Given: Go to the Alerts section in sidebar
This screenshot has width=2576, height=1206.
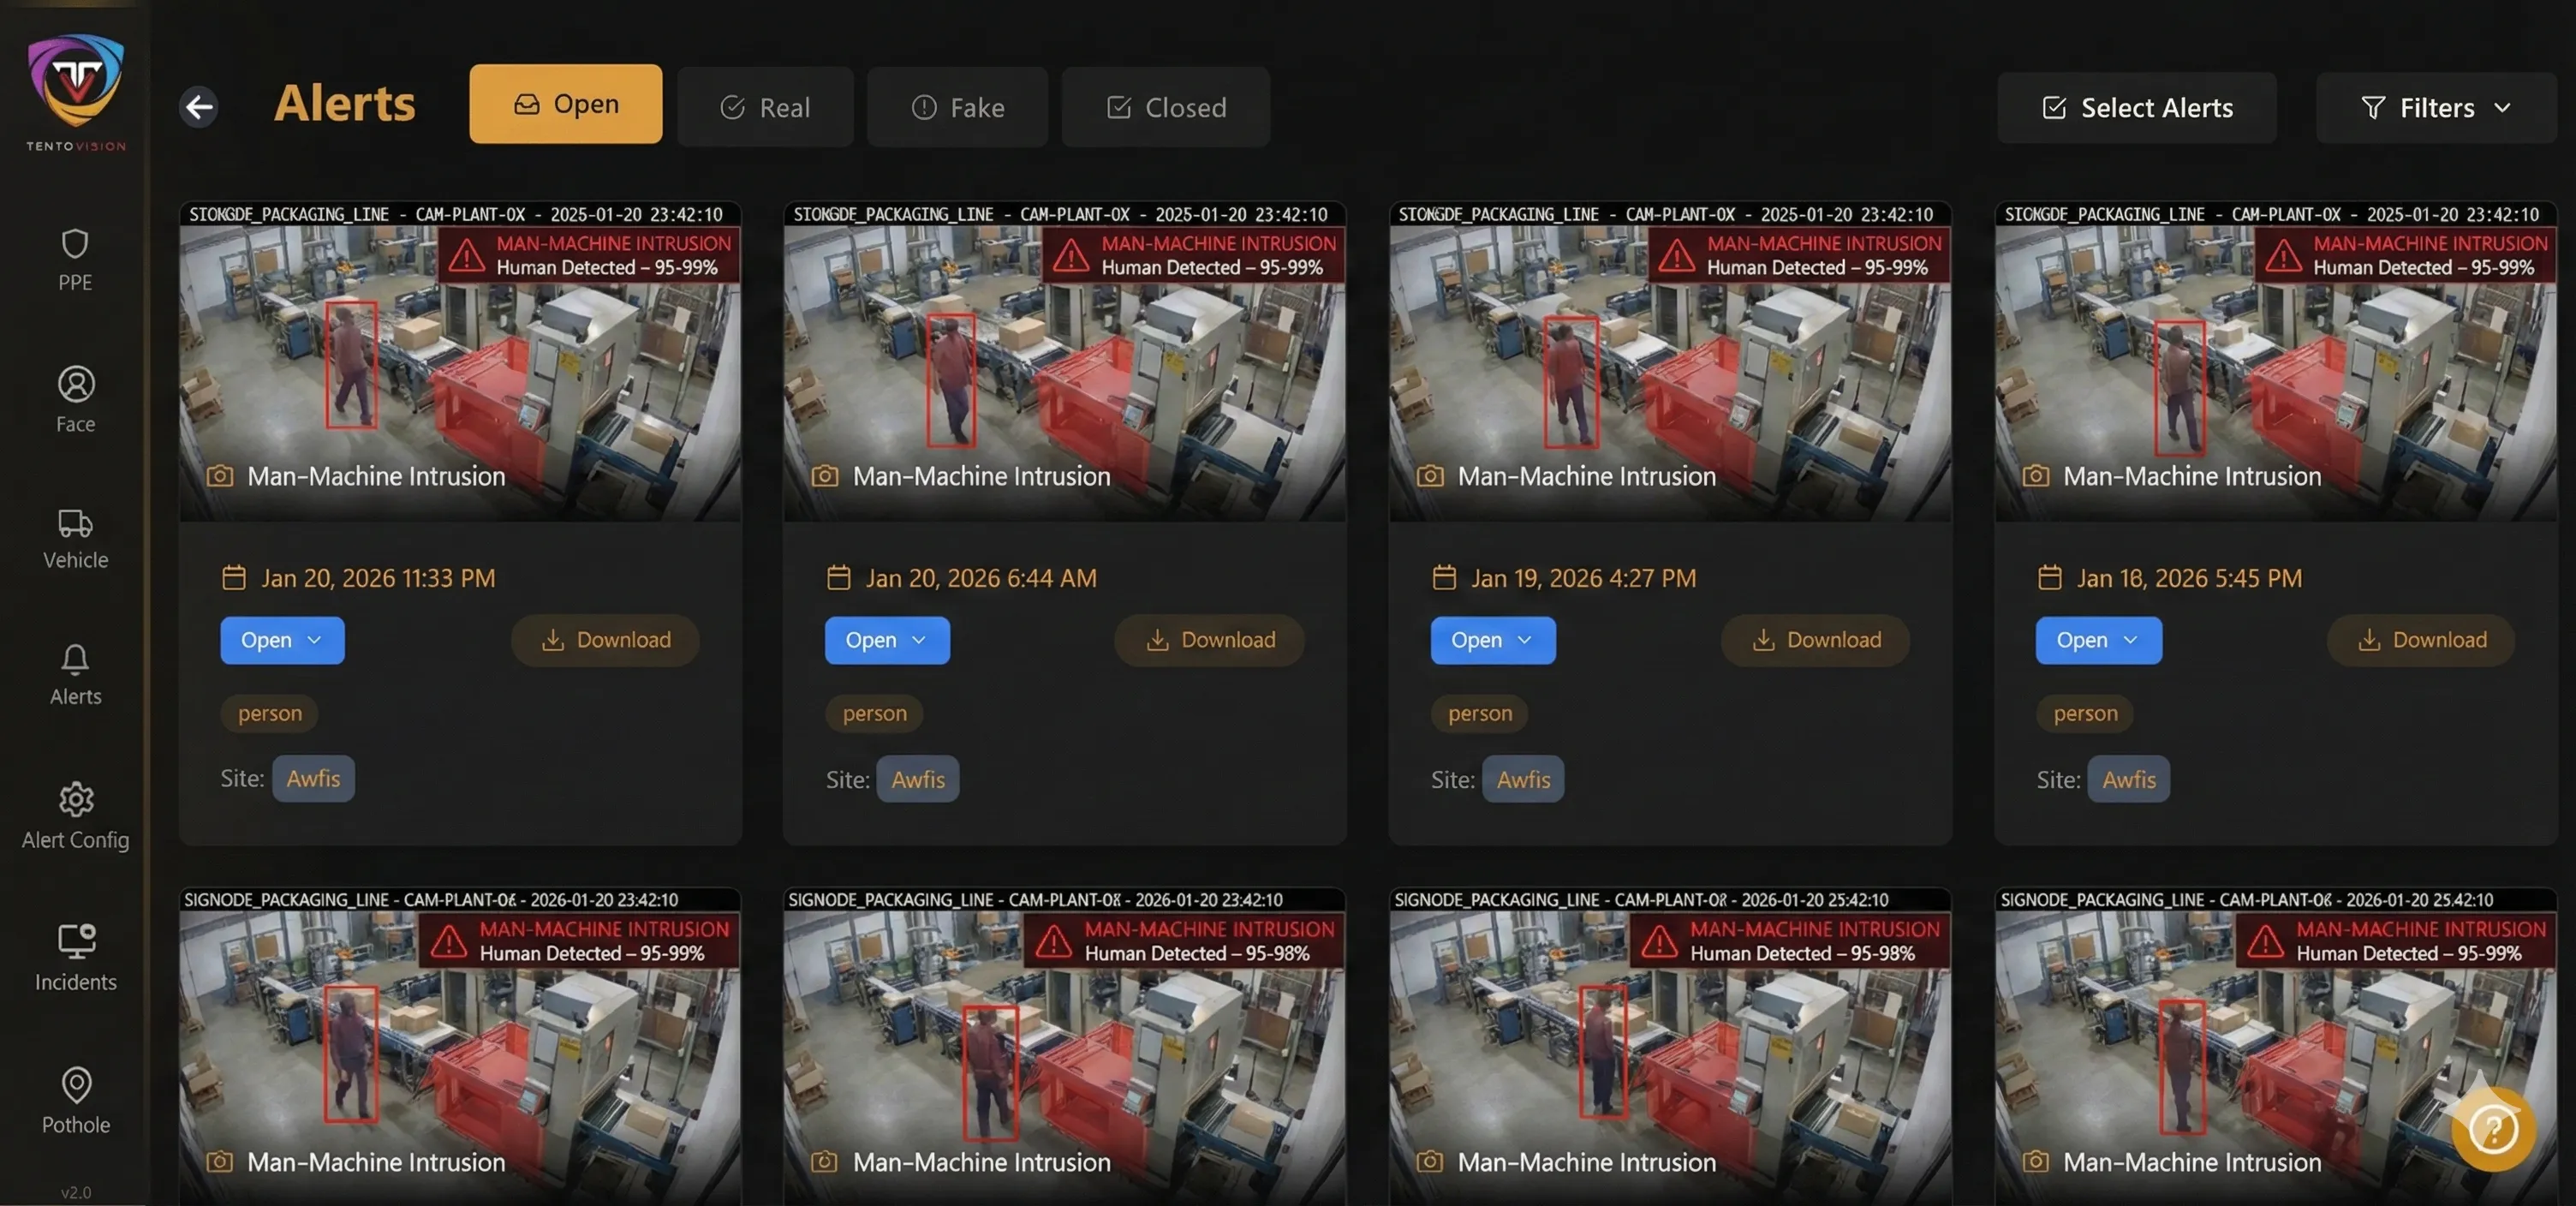Looking at the screenshot, I should pos(75,674).
